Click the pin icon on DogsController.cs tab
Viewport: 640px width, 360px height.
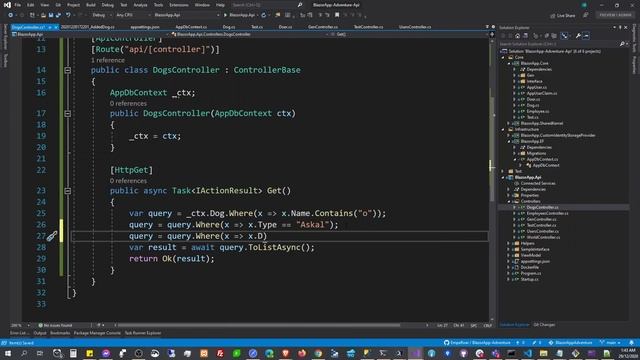pos(50,27)
